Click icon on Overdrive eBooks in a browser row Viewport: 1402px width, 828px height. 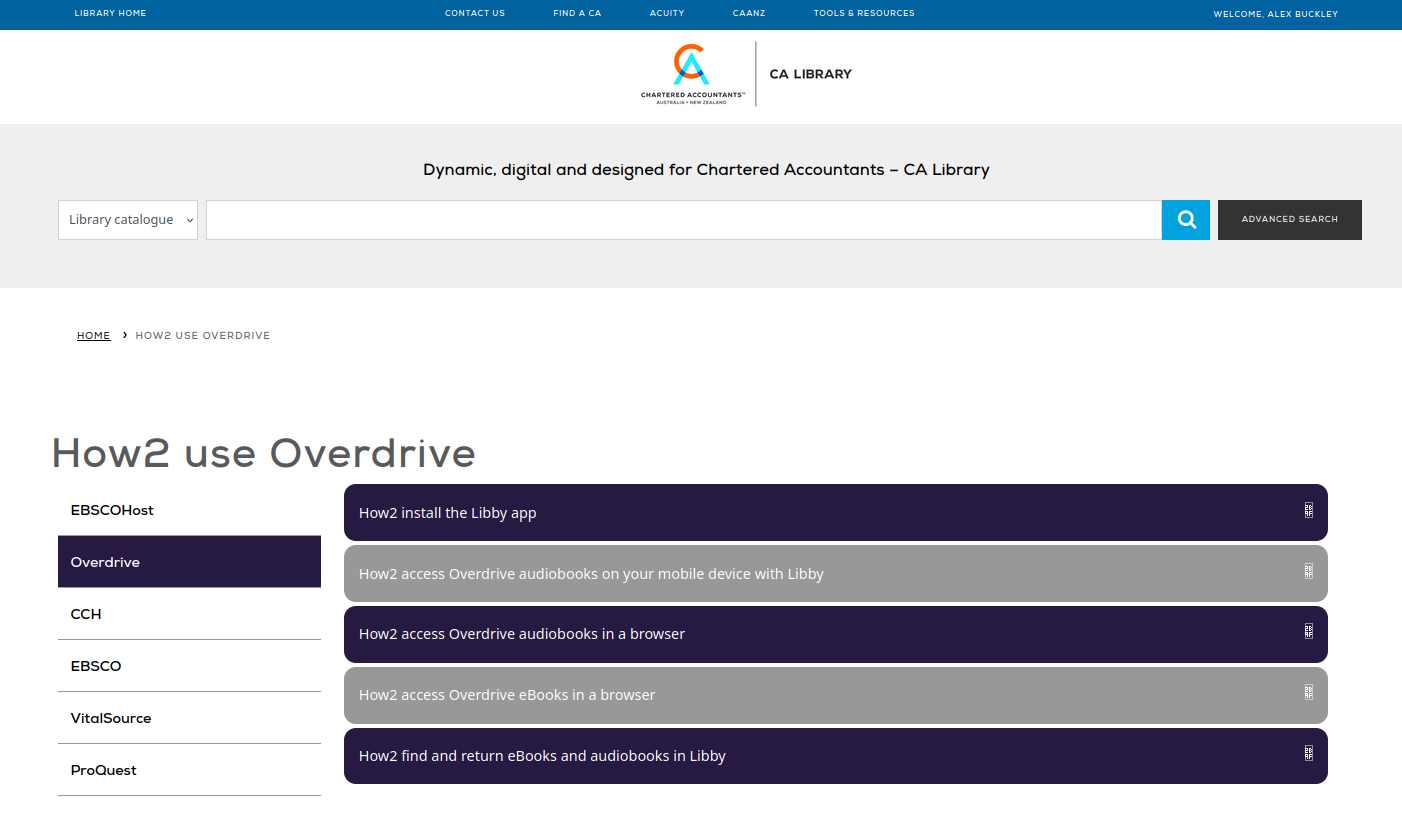point(1308,692)
